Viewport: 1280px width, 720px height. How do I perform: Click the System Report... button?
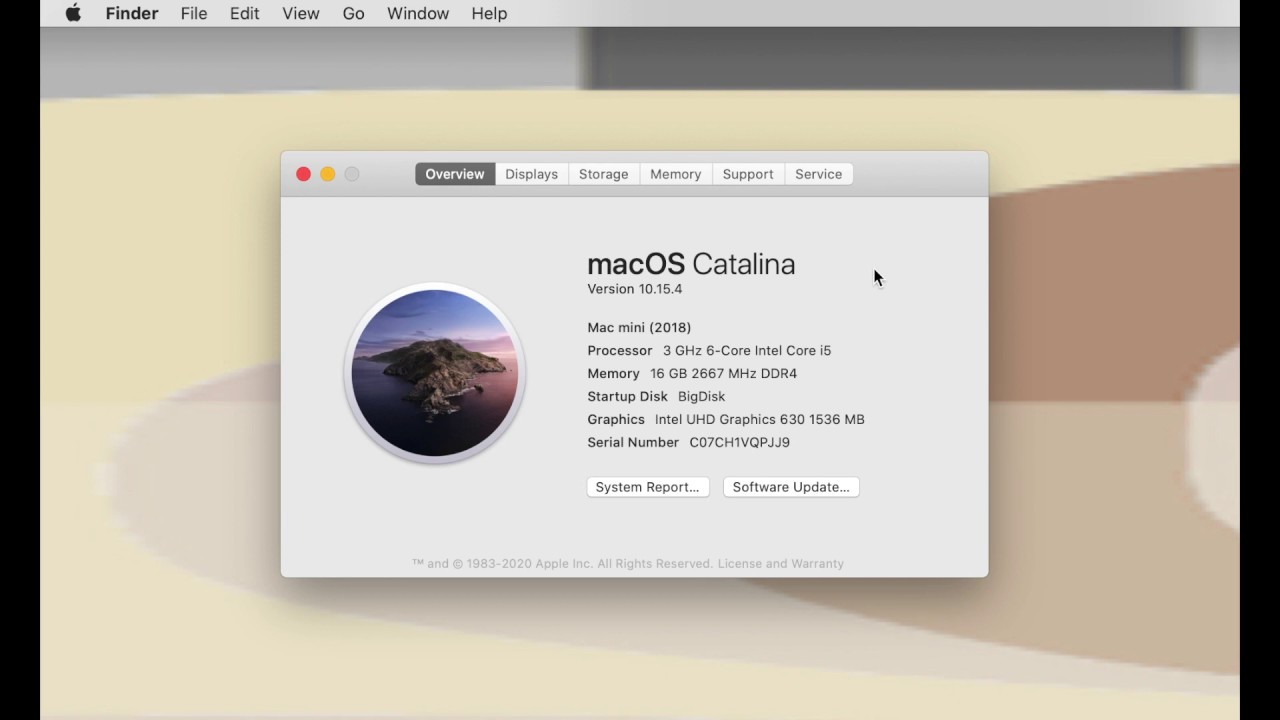click(x=648, y=487)
